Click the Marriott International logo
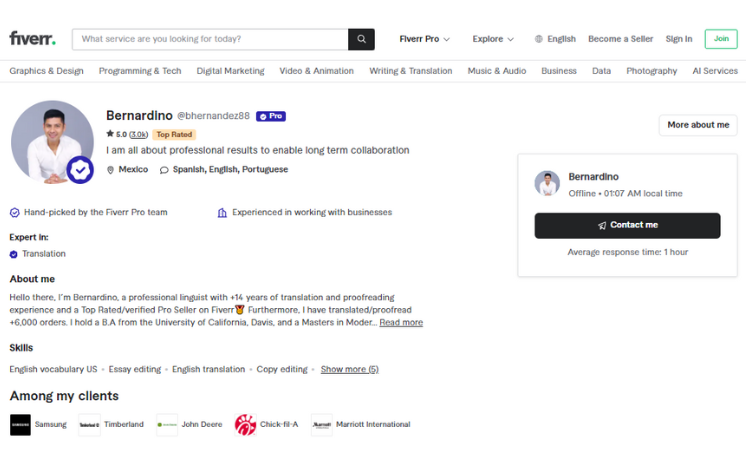This screenshot has width=746, height=465. pos(321,424)
